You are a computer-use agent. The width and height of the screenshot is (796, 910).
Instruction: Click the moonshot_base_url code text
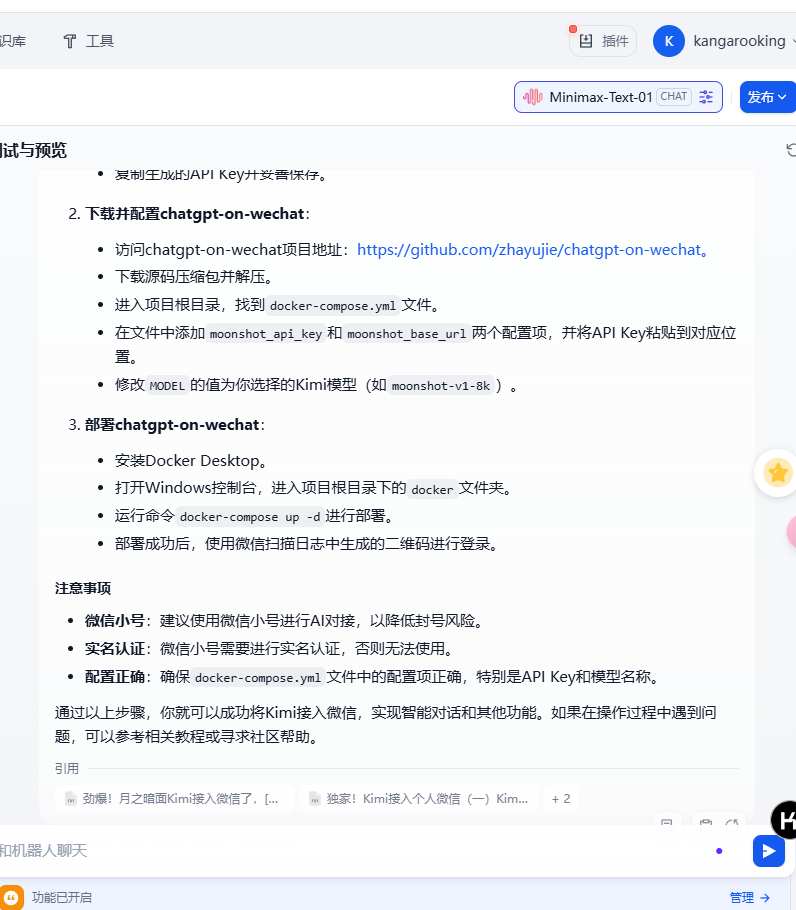coord(406,334)
